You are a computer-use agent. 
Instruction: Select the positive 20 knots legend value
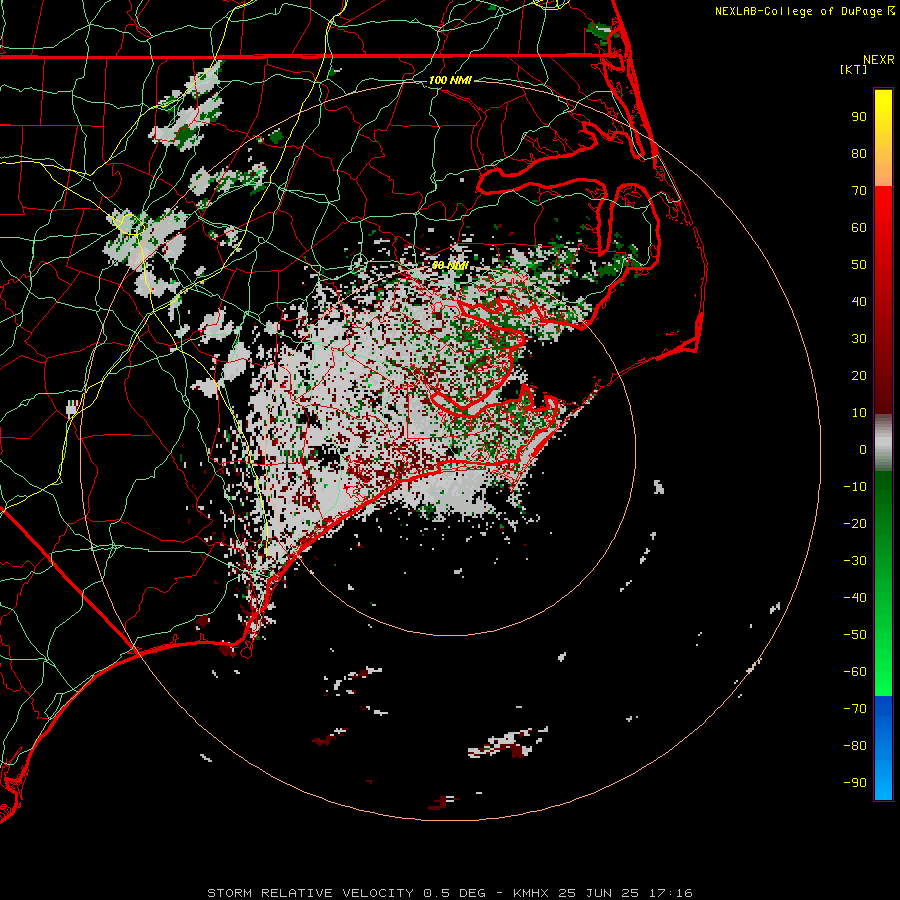(859, 375)
